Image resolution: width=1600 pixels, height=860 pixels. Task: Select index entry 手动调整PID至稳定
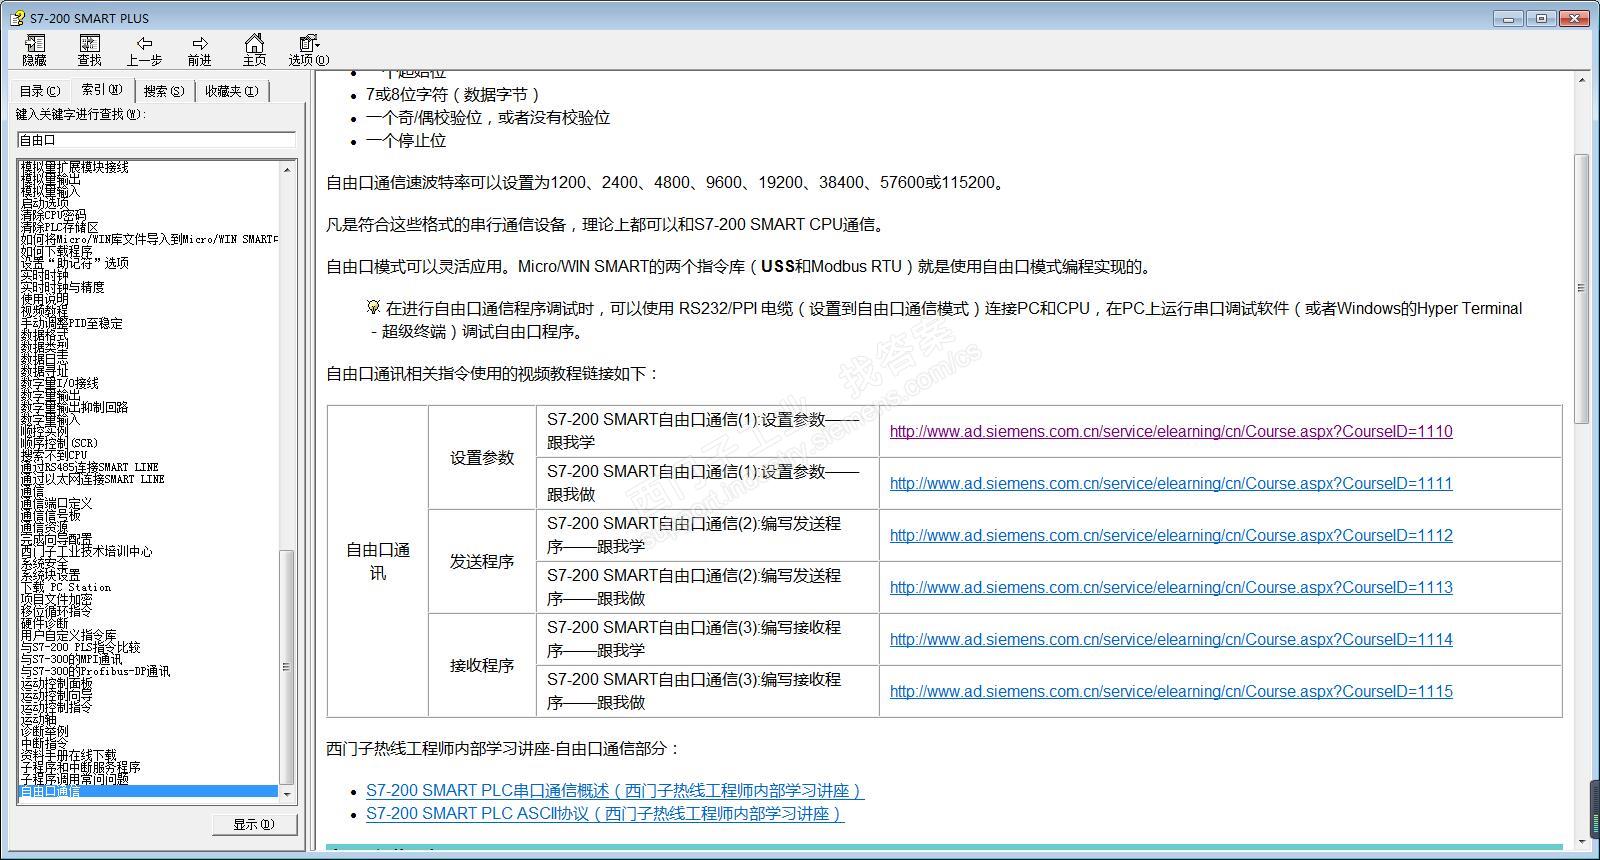72,323
